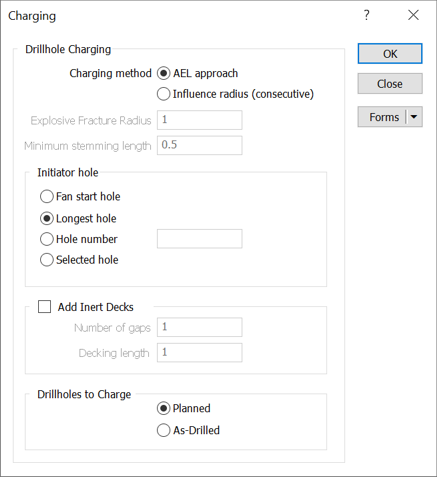Click the help question mark icon

367,15
